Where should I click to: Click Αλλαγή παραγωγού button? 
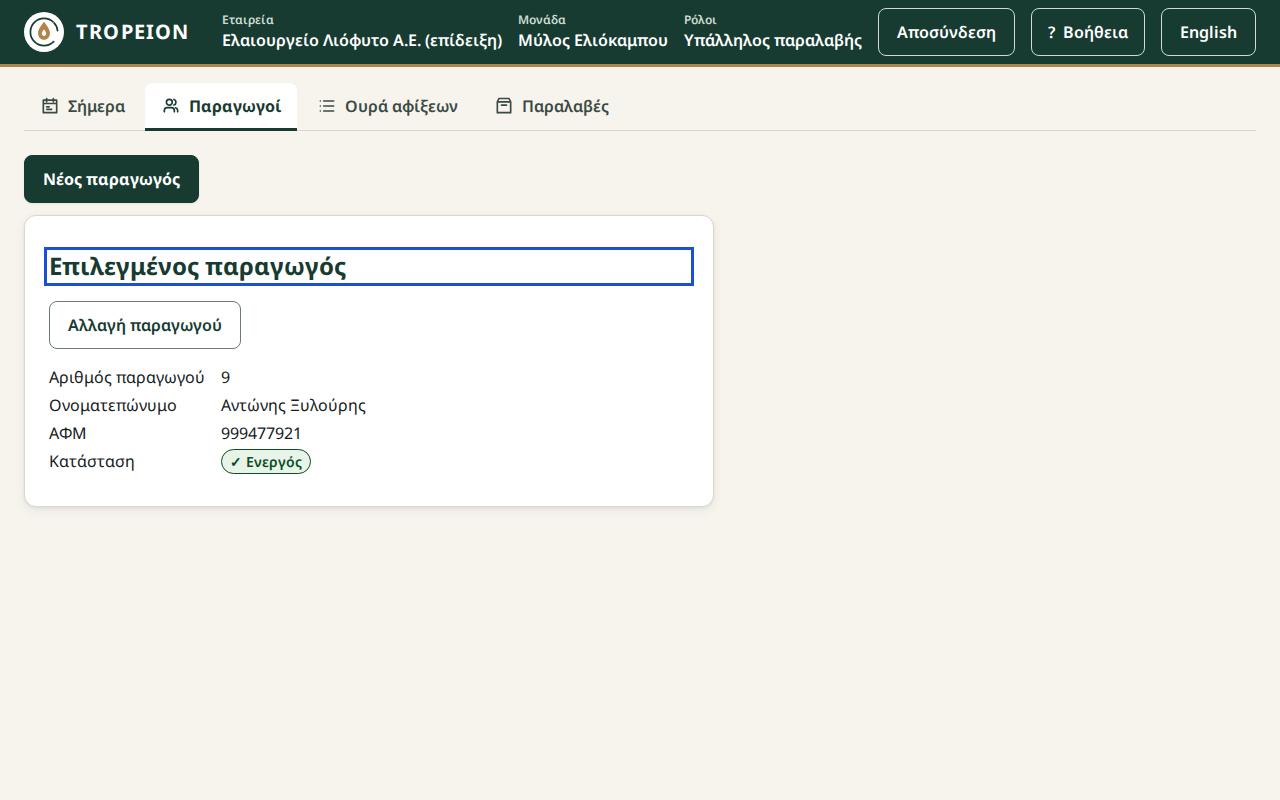pos(145,325)
